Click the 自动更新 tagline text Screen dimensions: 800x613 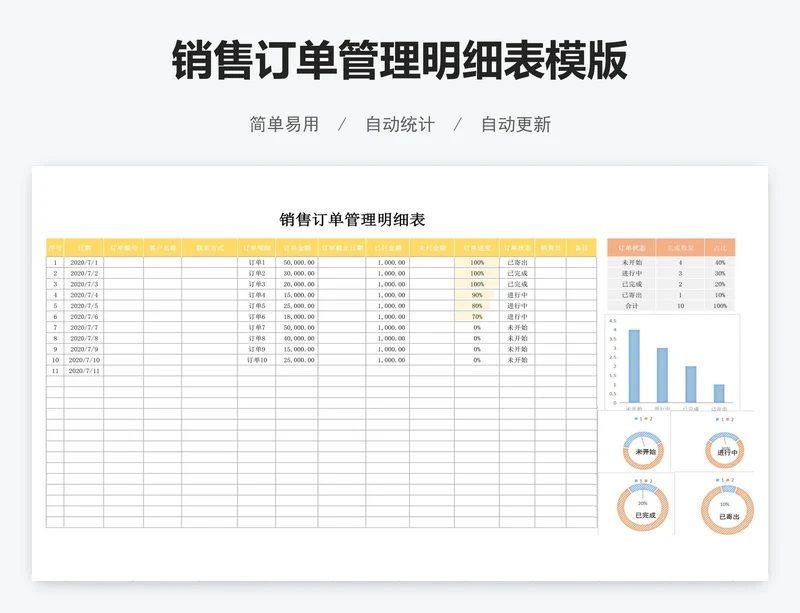pos(516,124)
